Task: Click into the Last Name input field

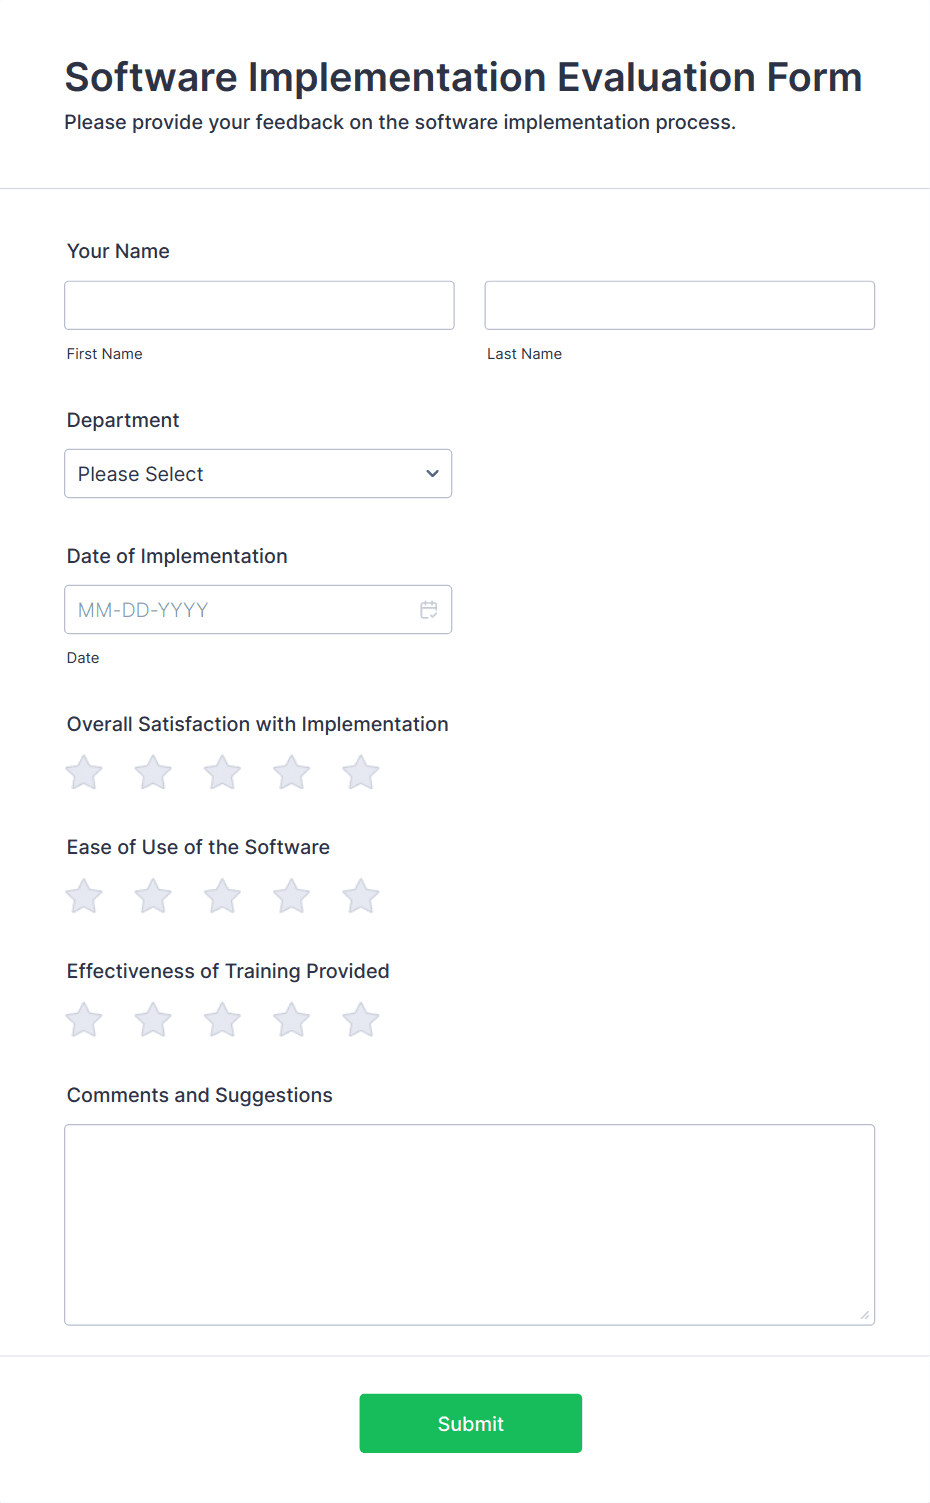Action: point(679,305)
